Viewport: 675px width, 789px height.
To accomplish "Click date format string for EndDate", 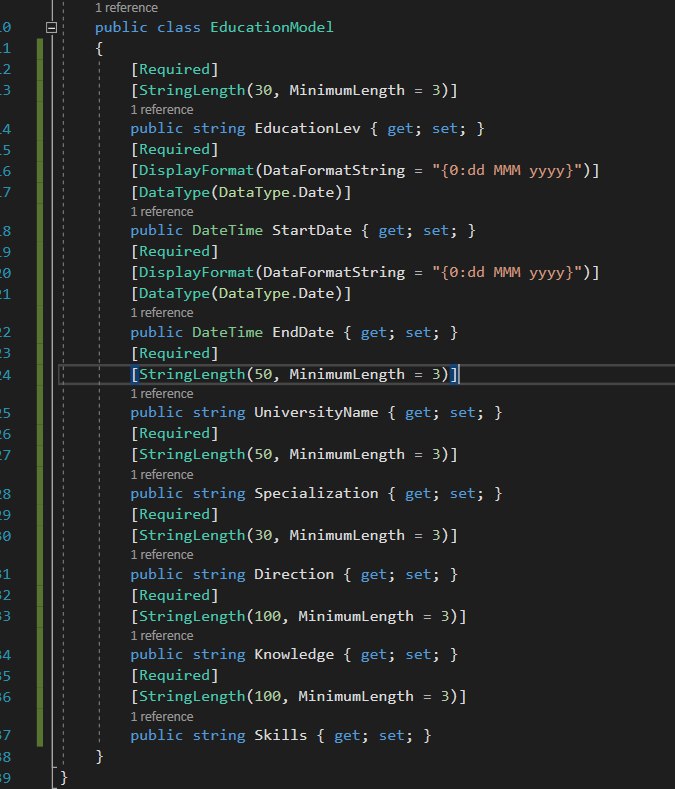I will coord(507,273).
